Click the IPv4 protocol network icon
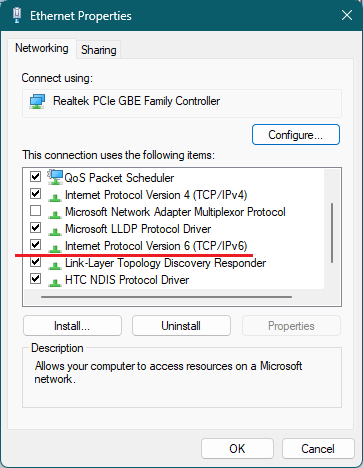The height and width of the screenshot is (468, 363). [55, 197]
